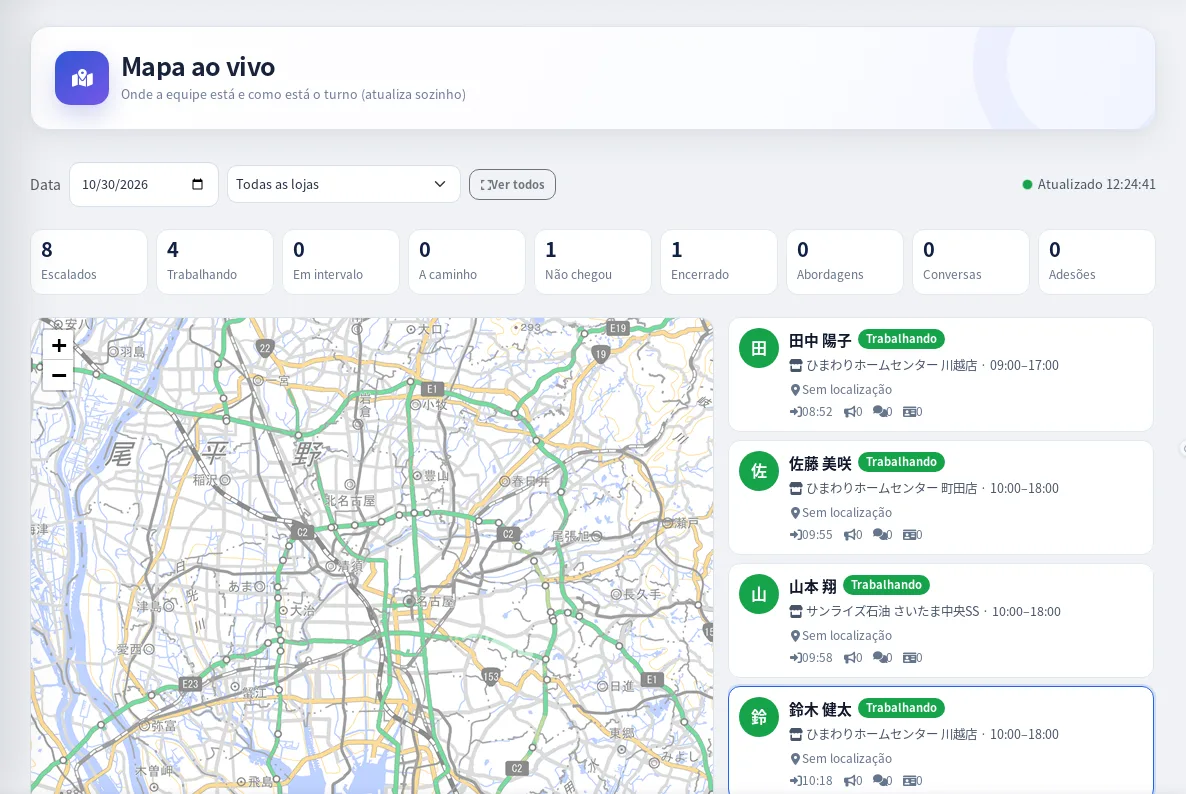Click the ひまわりホームセンター 町田店 shift line
Viewport: 1186px width, 794px height.
(924, 488)
